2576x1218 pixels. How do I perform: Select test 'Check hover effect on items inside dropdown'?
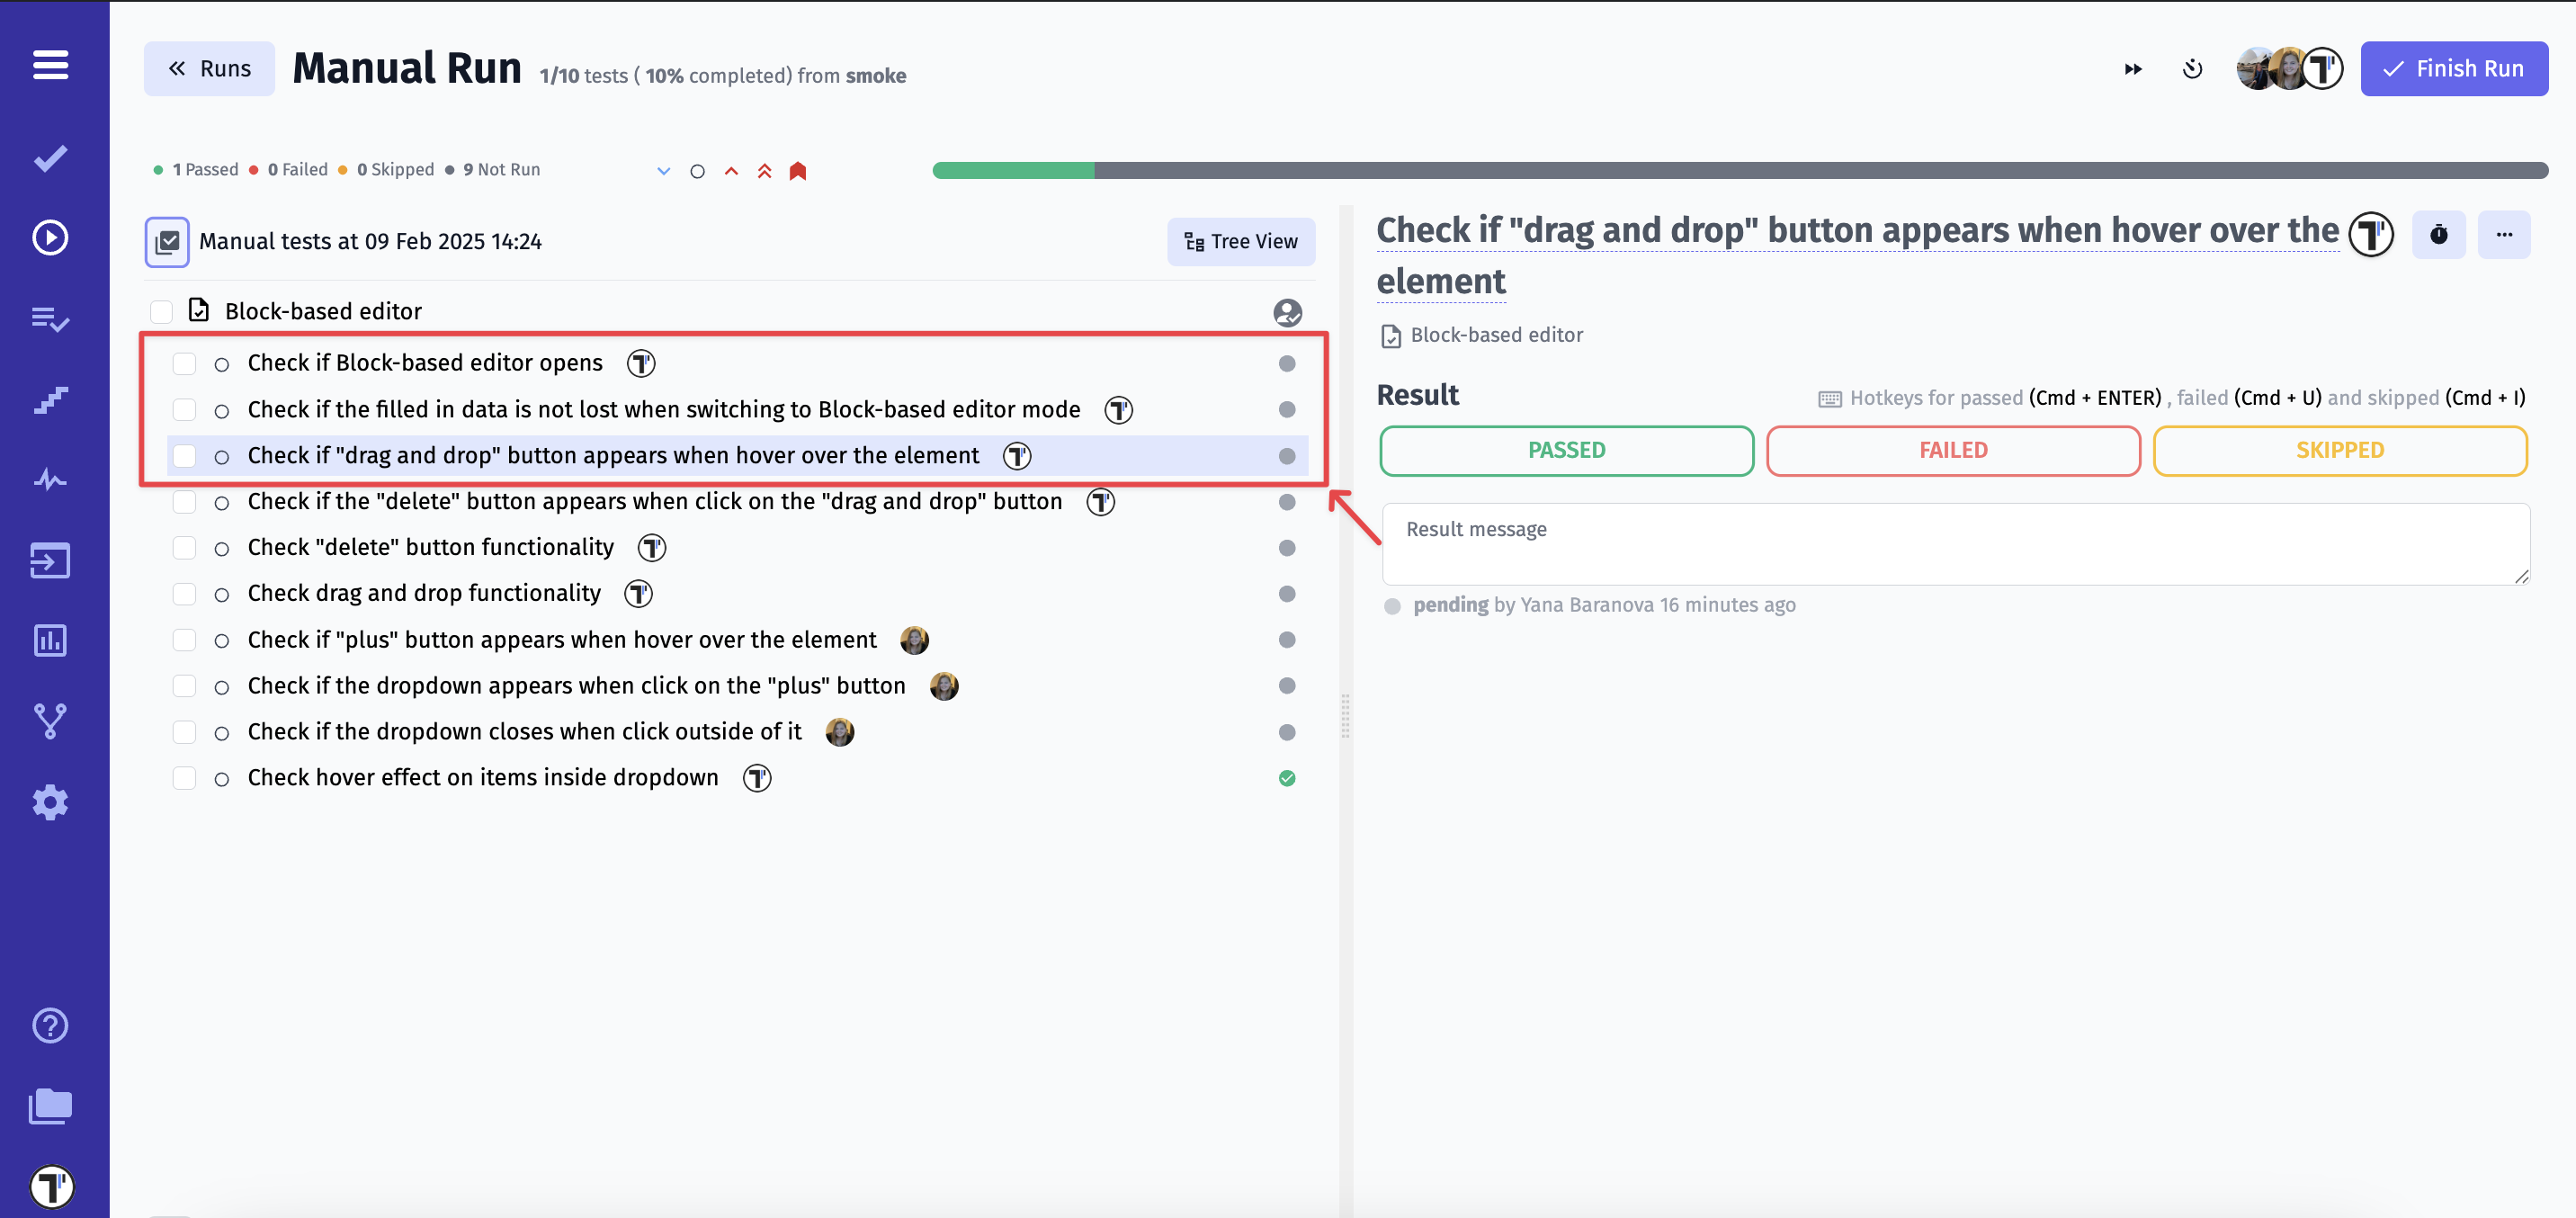point(482,778)
